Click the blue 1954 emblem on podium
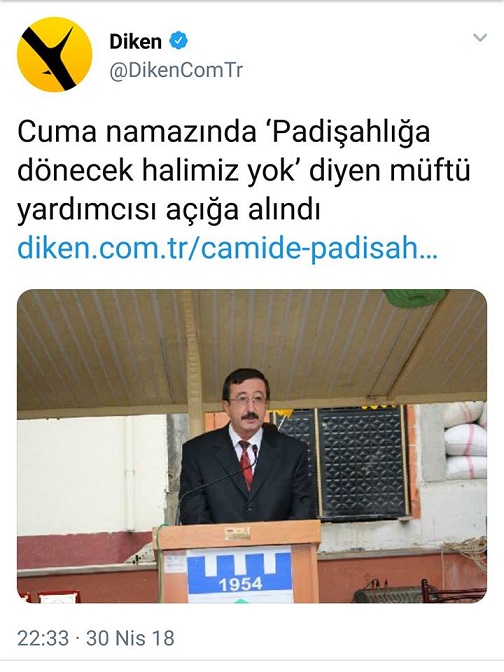This screenshot has width=504, height=672. 240,576
